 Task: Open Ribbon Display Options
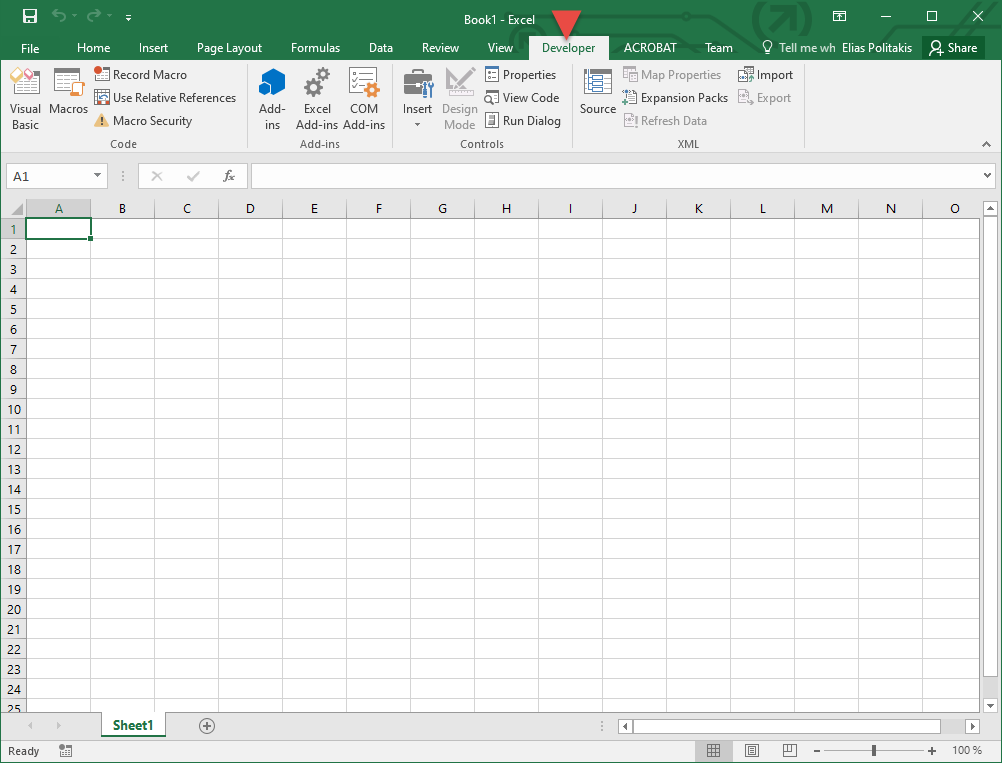click(839, 16)
